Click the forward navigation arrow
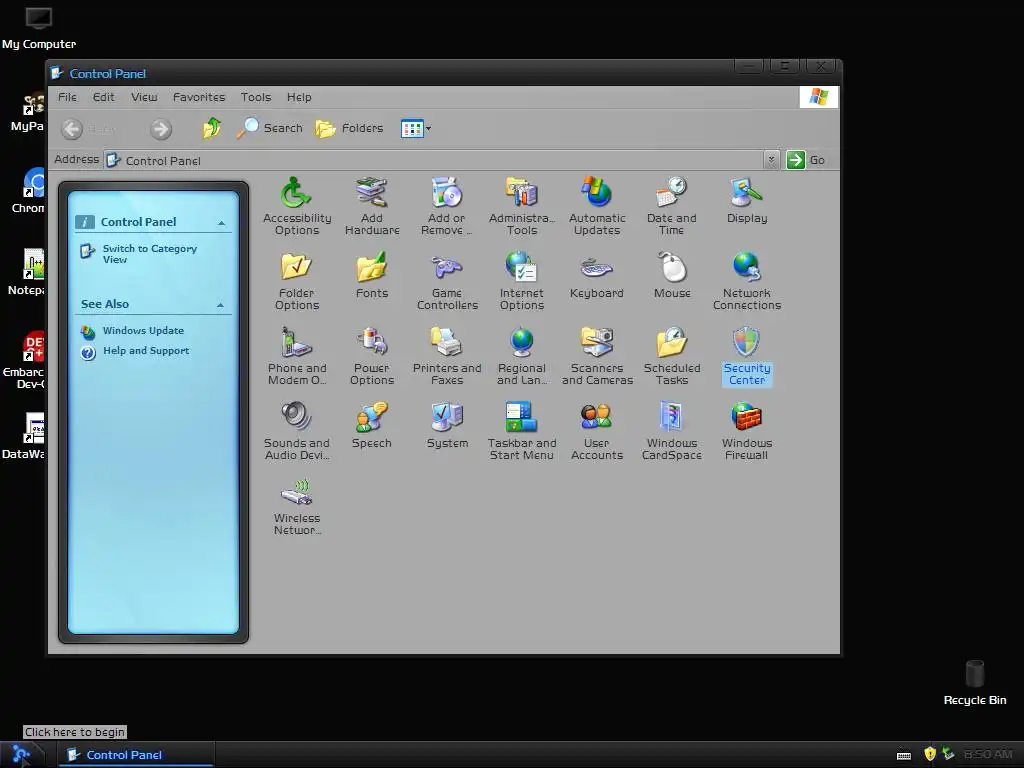 click(161, 129)
